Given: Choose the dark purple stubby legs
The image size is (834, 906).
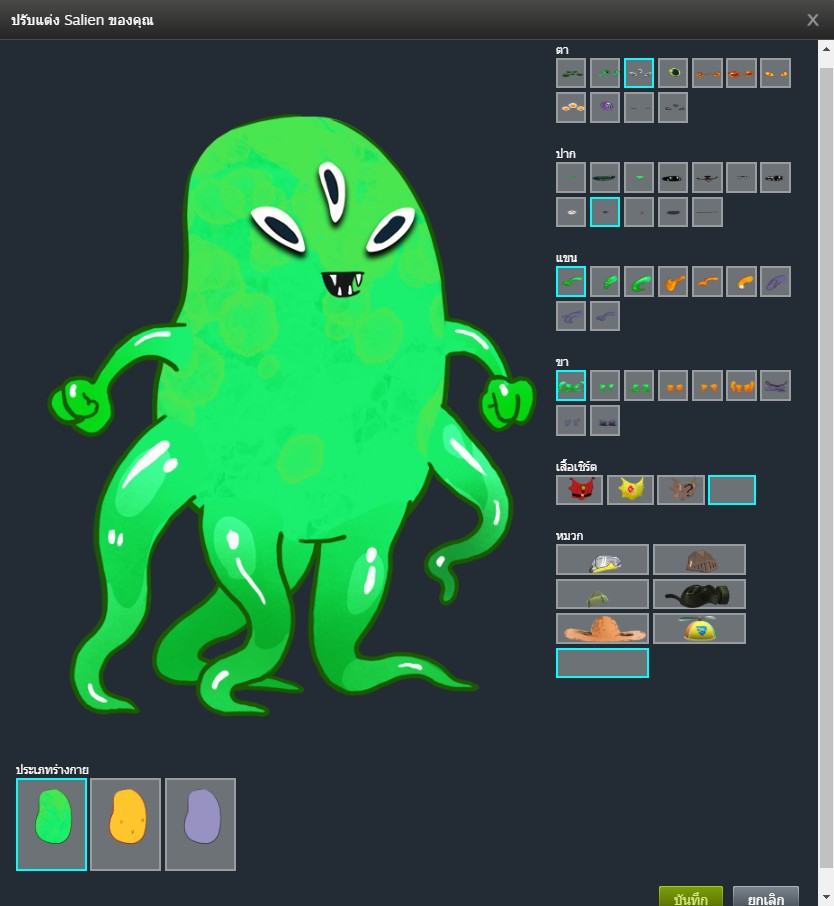Looking at the screenshot, I should click(x=605, y=420).
